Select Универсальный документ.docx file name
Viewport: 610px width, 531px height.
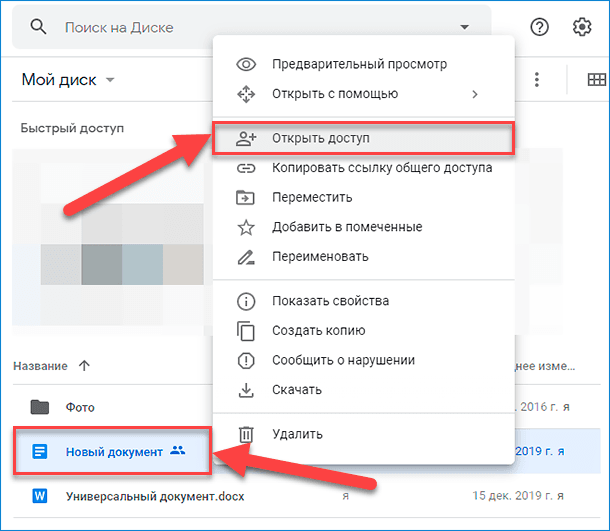pos(155,496)
